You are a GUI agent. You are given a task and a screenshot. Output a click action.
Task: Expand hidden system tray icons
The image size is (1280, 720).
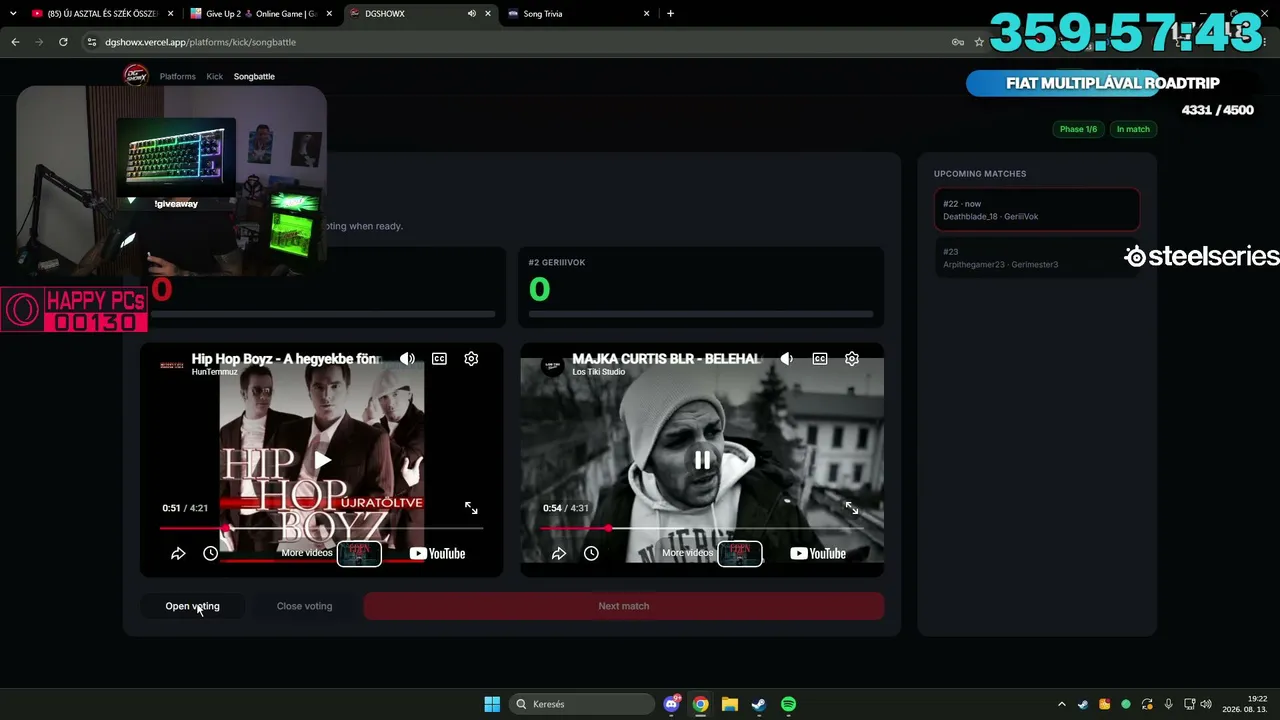(x=1062, y=704)
